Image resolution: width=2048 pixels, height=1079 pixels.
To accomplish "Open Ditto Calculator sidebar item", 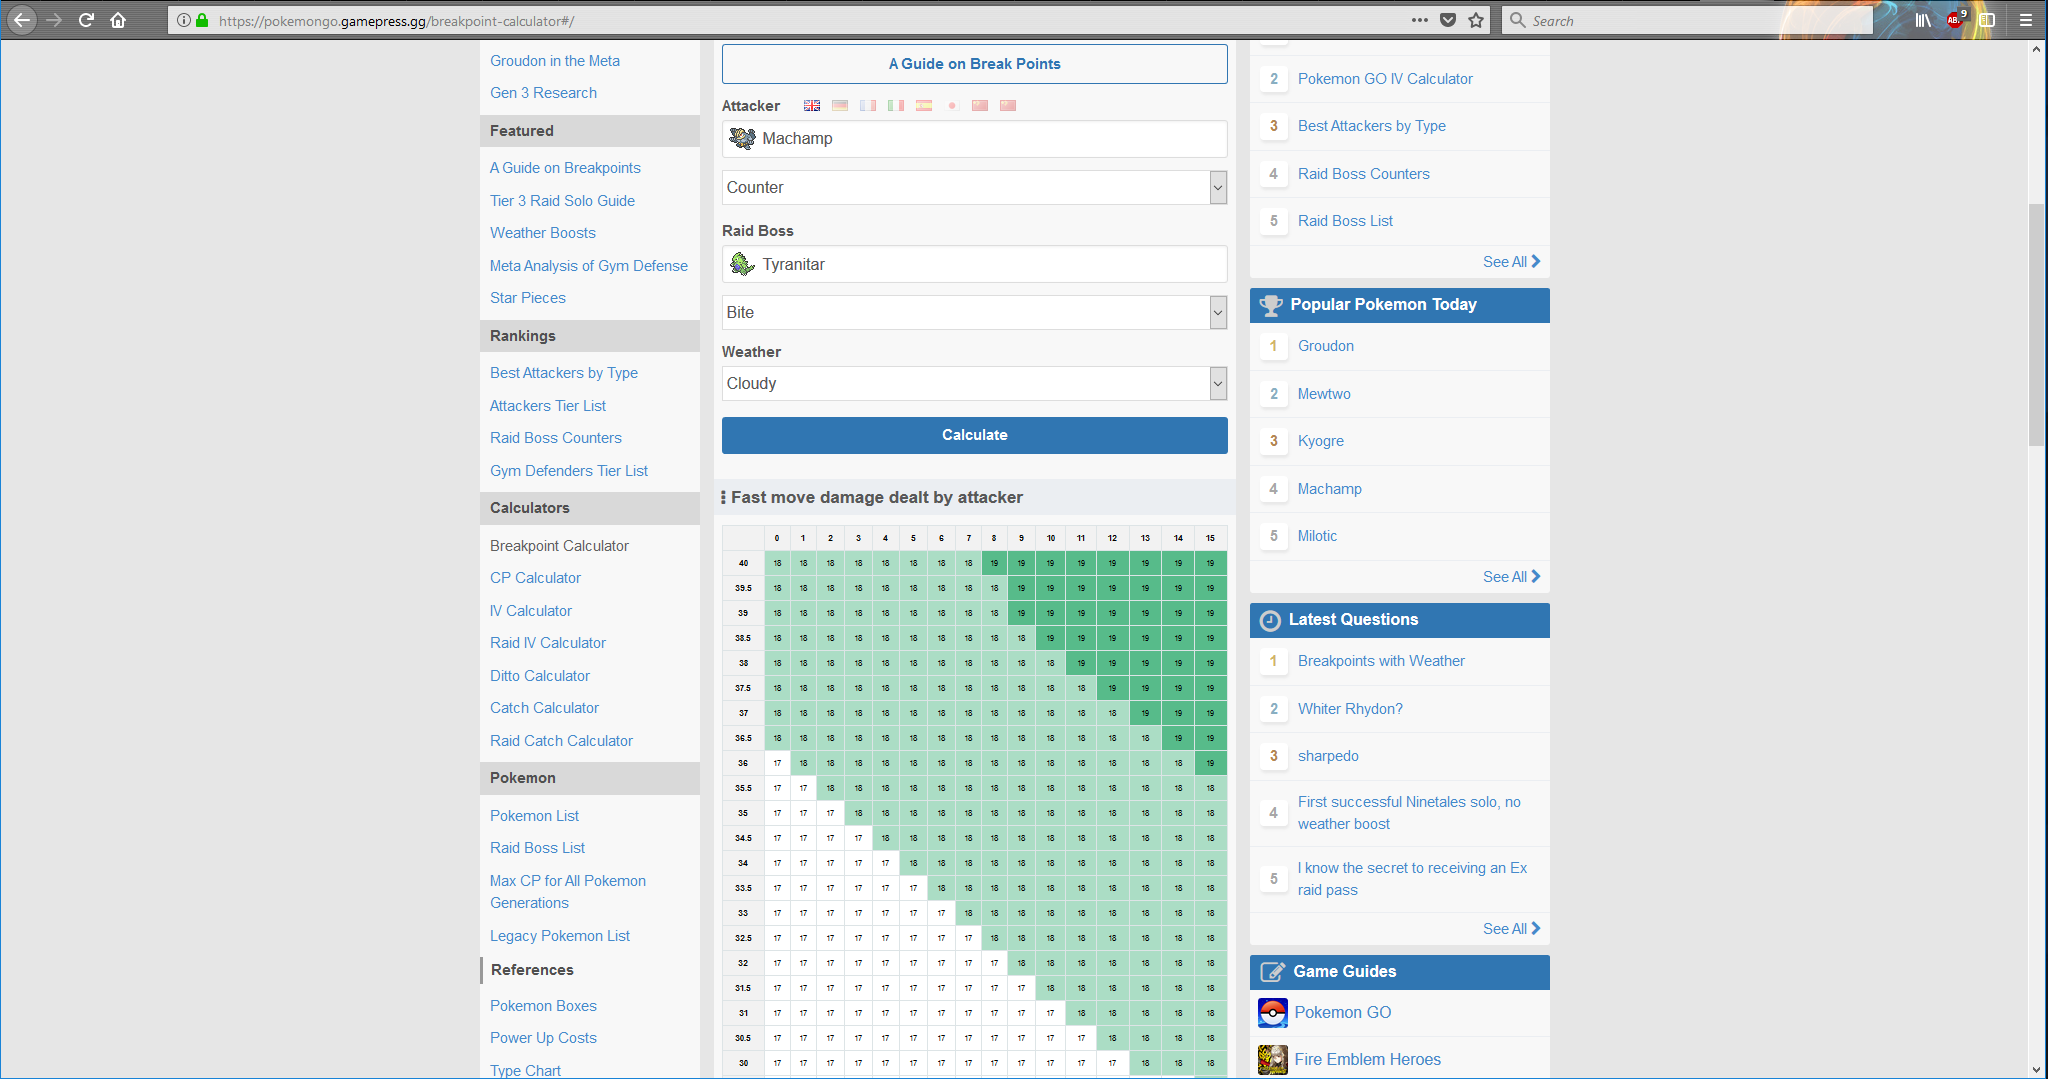I will (540, 676).
